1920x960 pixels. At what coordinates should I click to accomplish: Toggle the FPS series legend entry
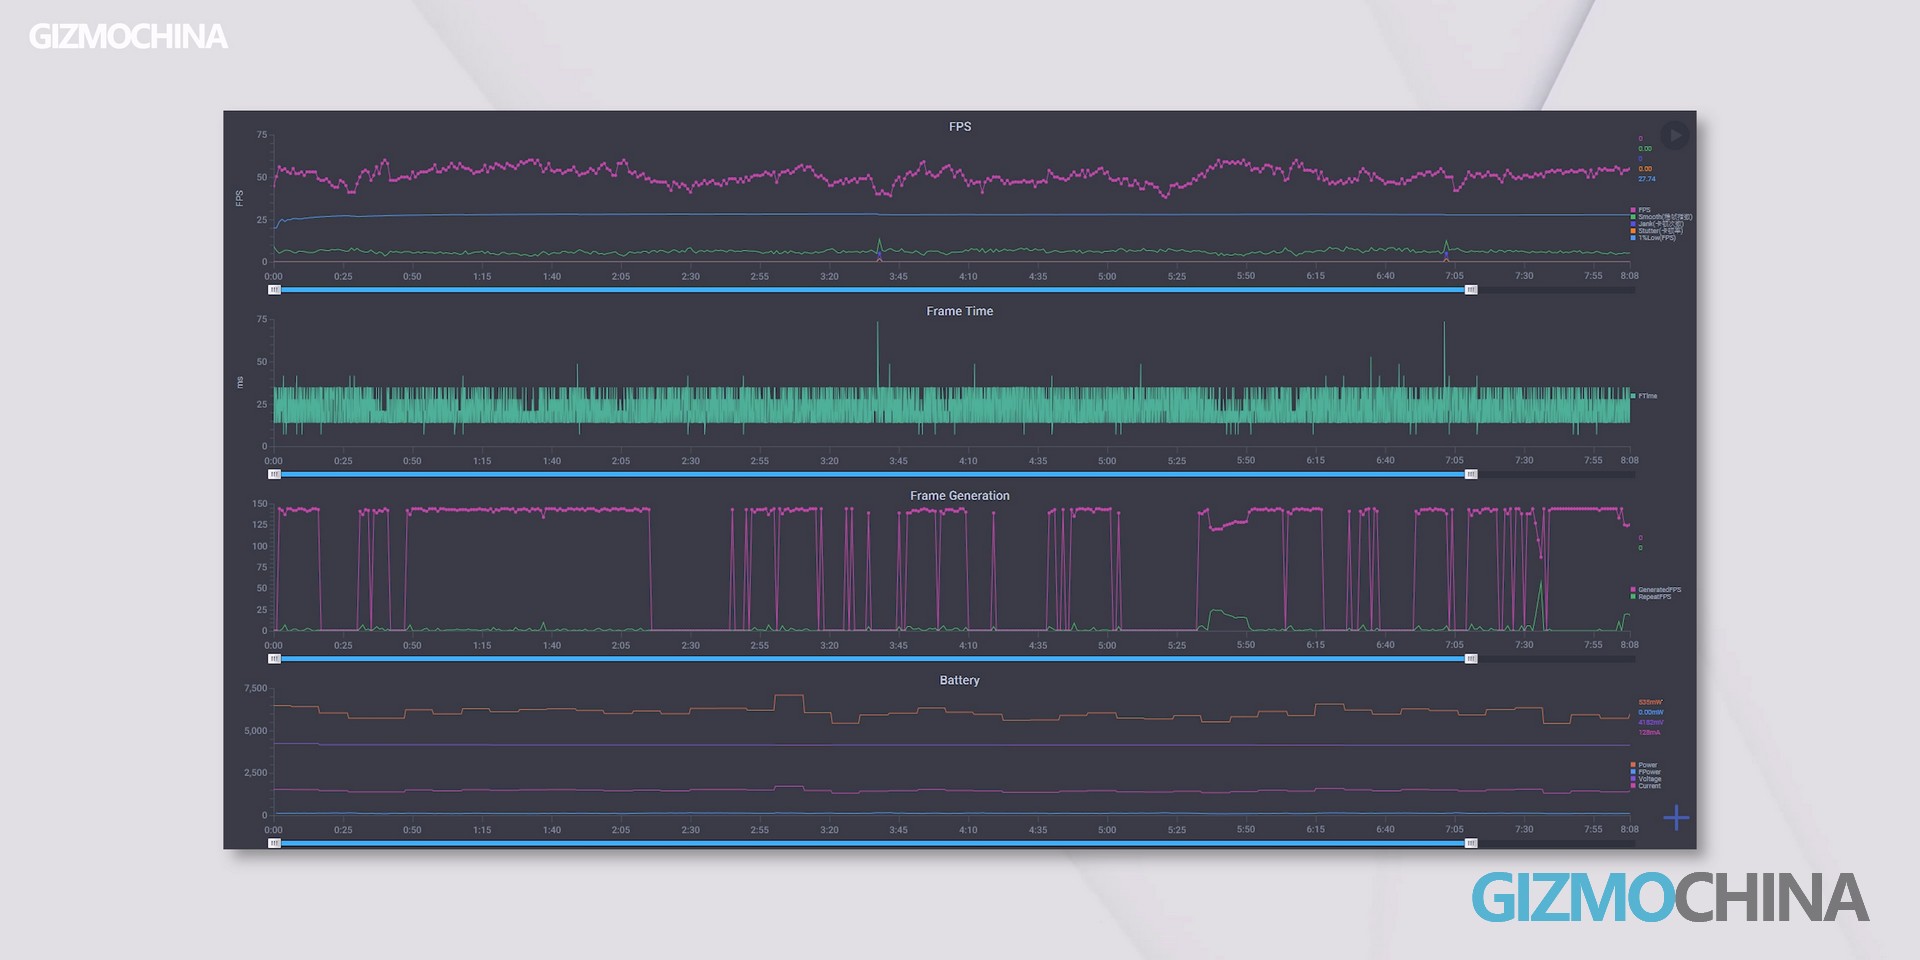pos(1644,210)
